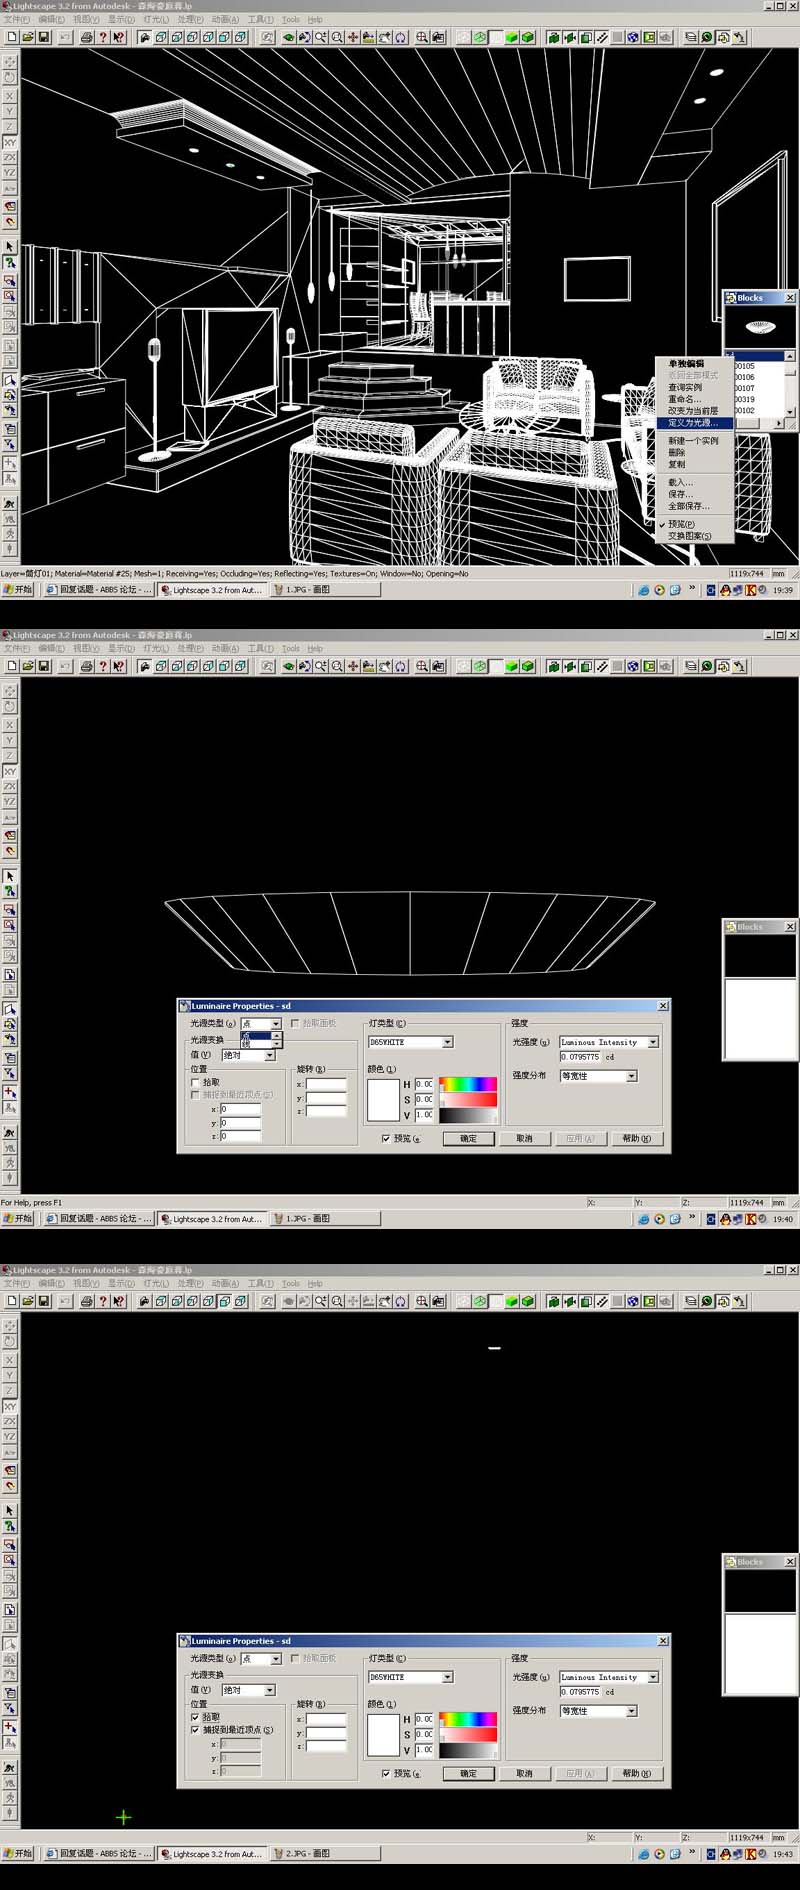This screenshot has width=800, height=1890.
Task: Click 确定 in dialog with 拾取 checked
Action: coord(469,1773)
